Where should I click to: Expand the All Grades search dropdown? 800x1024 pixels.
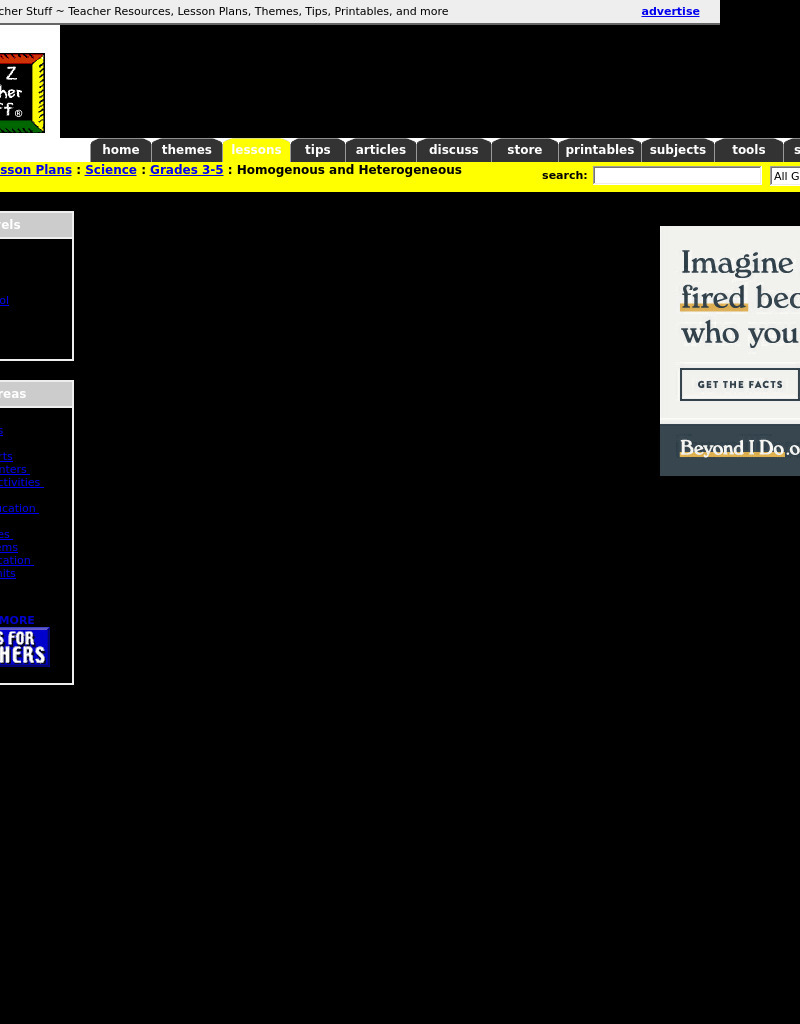coord(785,176)
